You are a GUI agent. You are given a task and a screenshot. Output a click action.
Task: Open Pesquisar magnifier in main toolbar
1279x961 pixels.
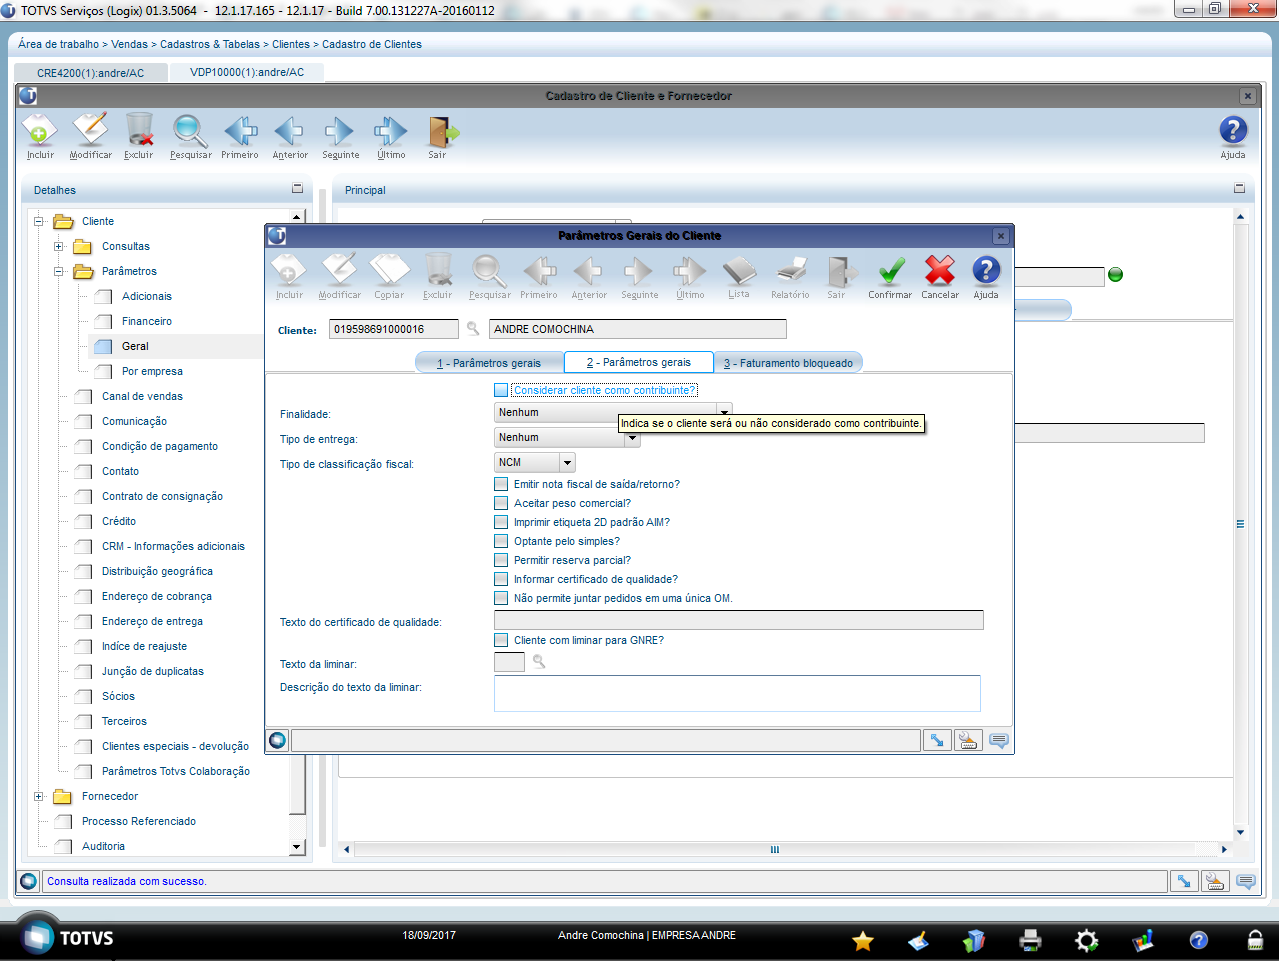tap(190, 137)
